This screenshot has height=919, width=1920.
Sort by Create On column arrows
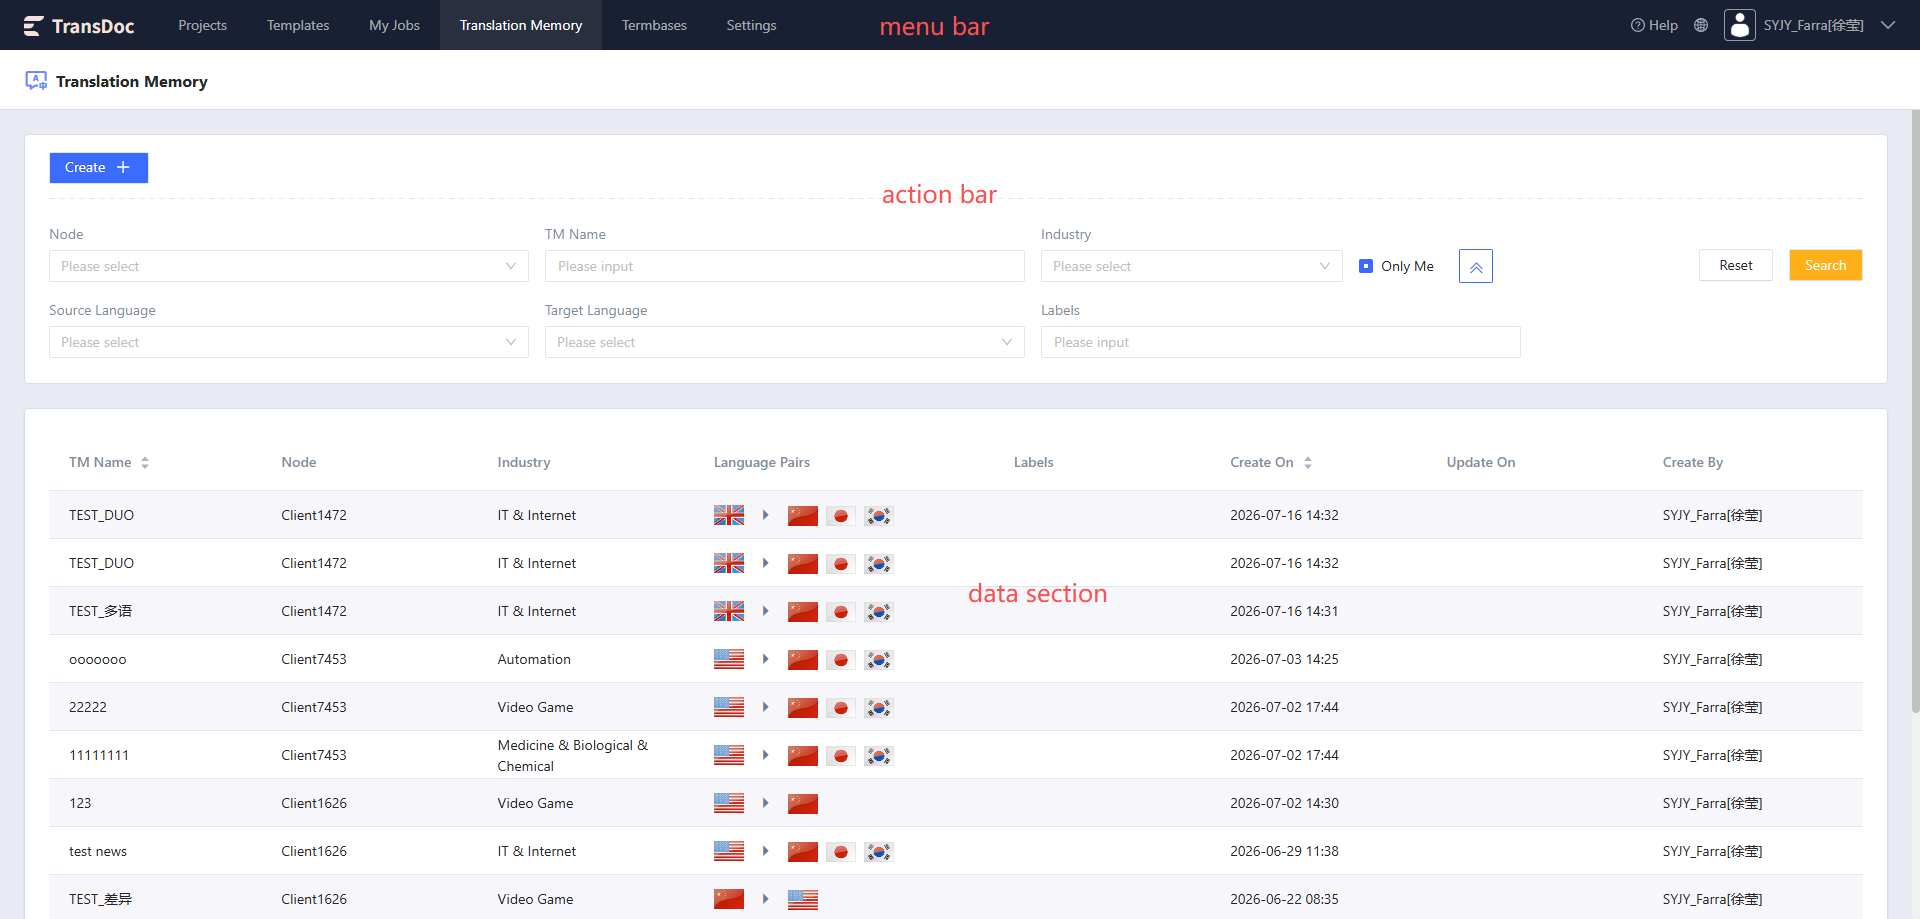point(1308,463)
